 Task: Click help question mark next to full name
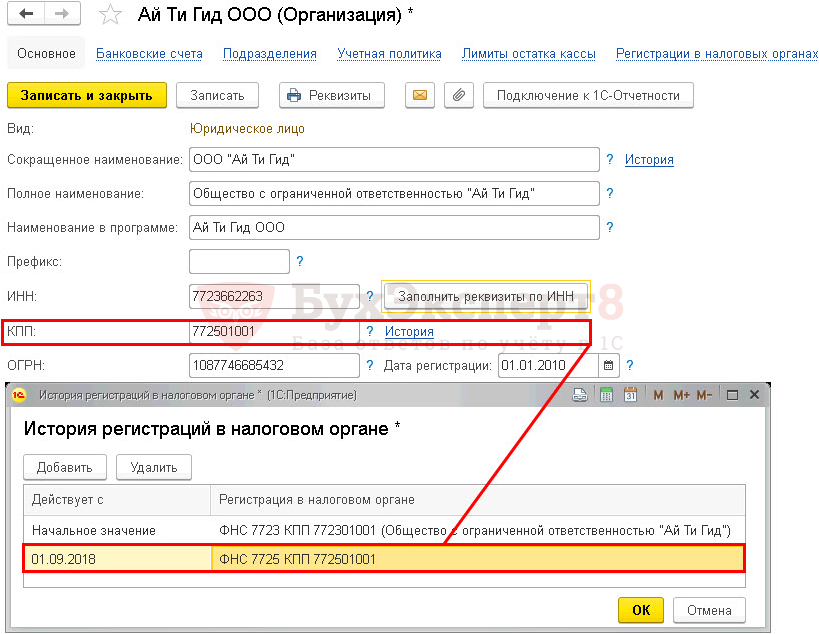click(x=610, y=193)
